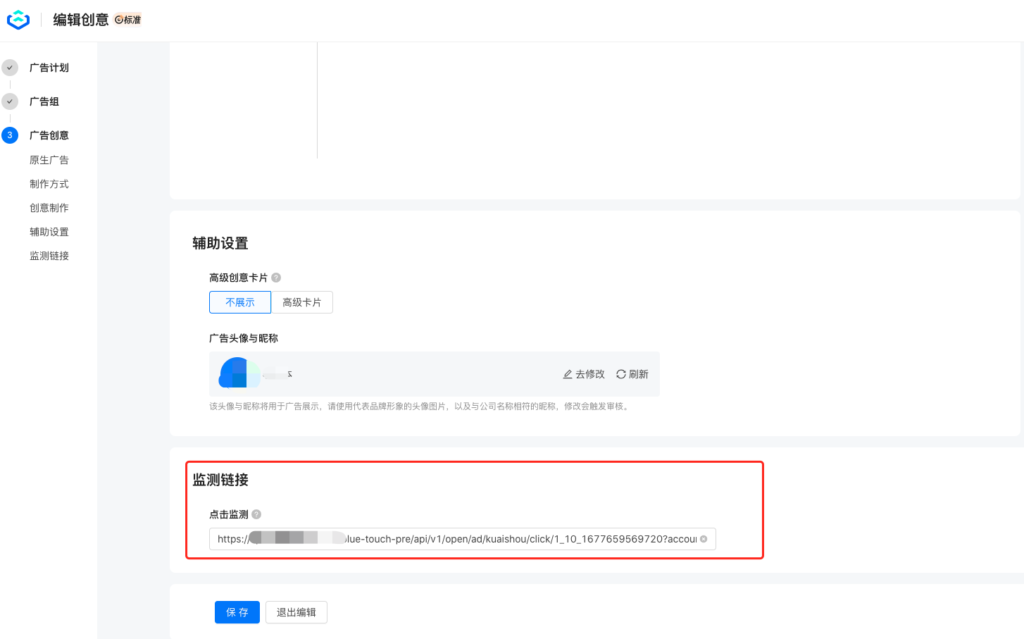Screen dimensions: 1024x639
Task: Select the 不展示 option
Action: coord(240,302)
